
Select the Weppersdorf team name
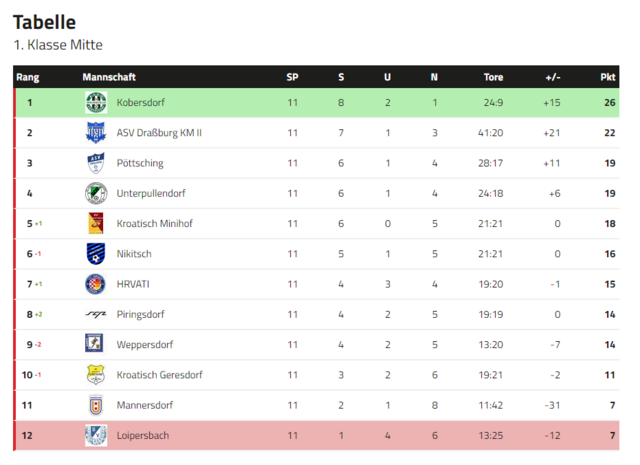click(145, 344)
